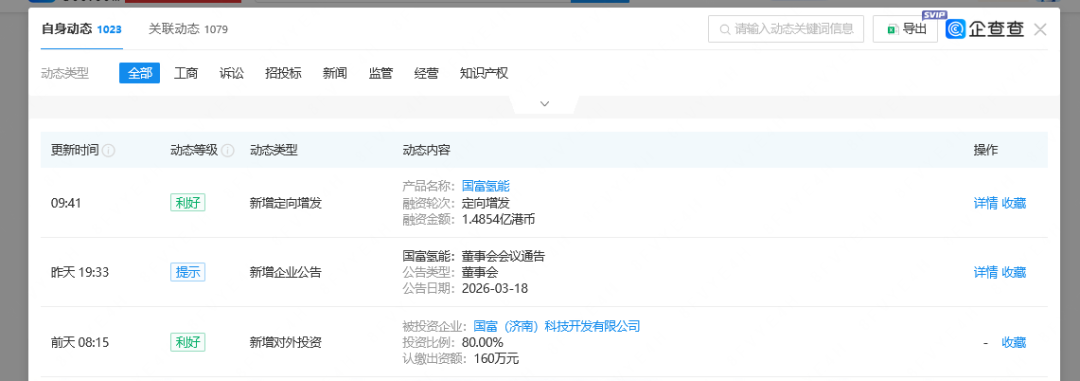Filter by 招投标 type
Screen dimensions: 1080x381
pos(283,73)
